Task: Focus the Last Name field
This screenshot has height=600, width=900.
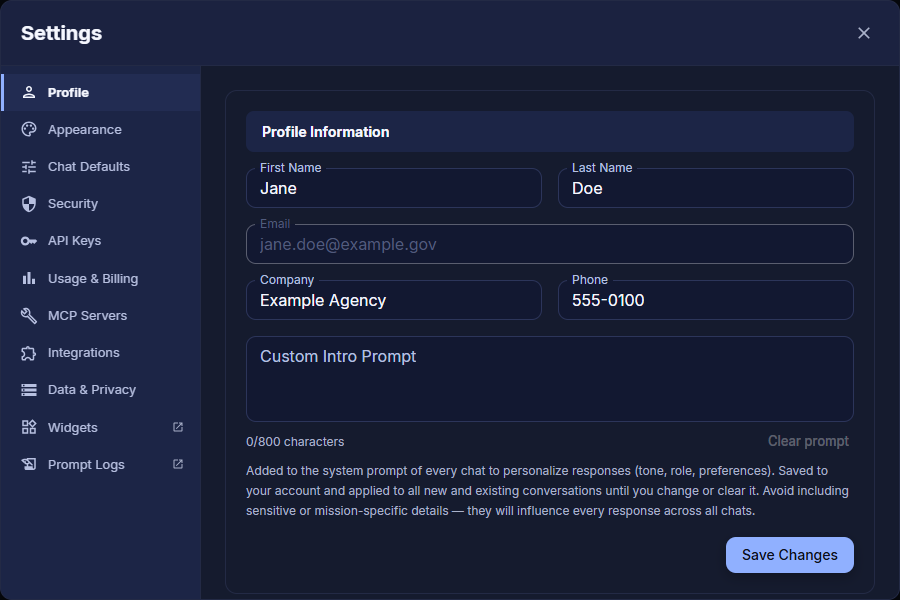Action: click(x=705, y=188)
